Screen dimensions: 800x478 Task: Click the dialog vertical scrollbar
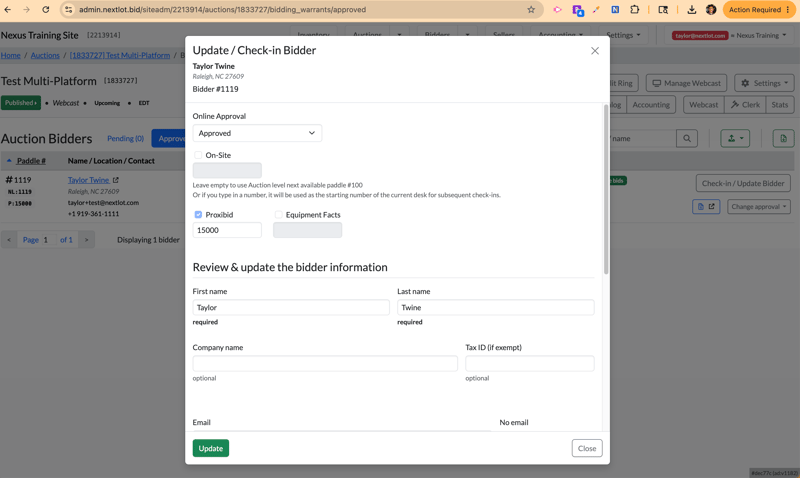606,189
